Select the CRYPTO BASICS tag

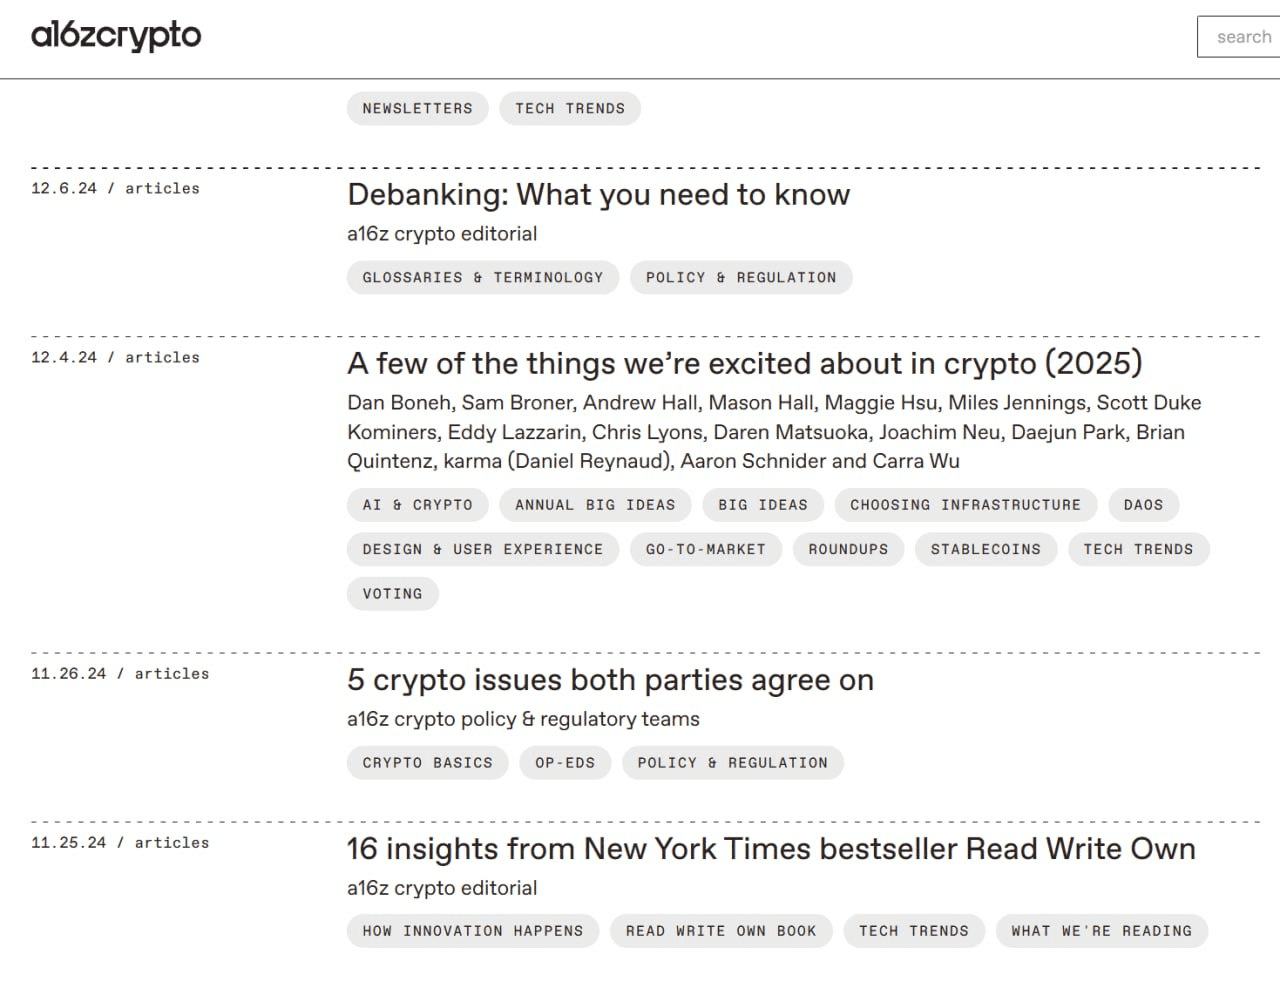pyautogui.click(x=428, y=763)
